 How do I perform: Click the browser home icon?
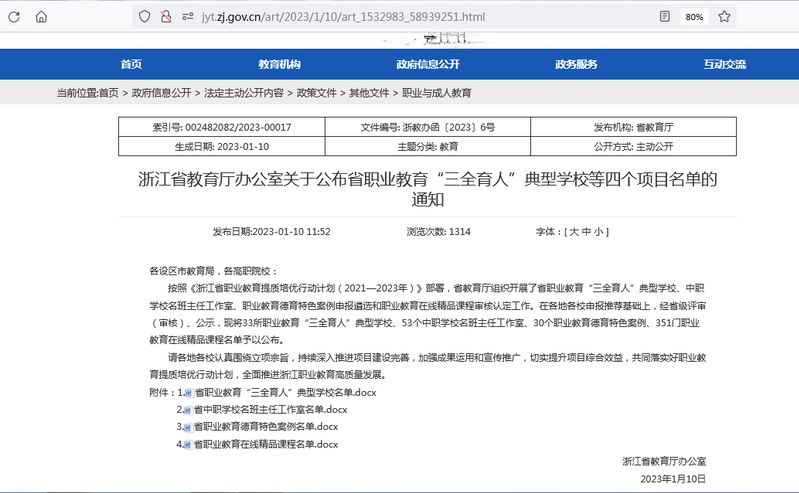(40, 17)
